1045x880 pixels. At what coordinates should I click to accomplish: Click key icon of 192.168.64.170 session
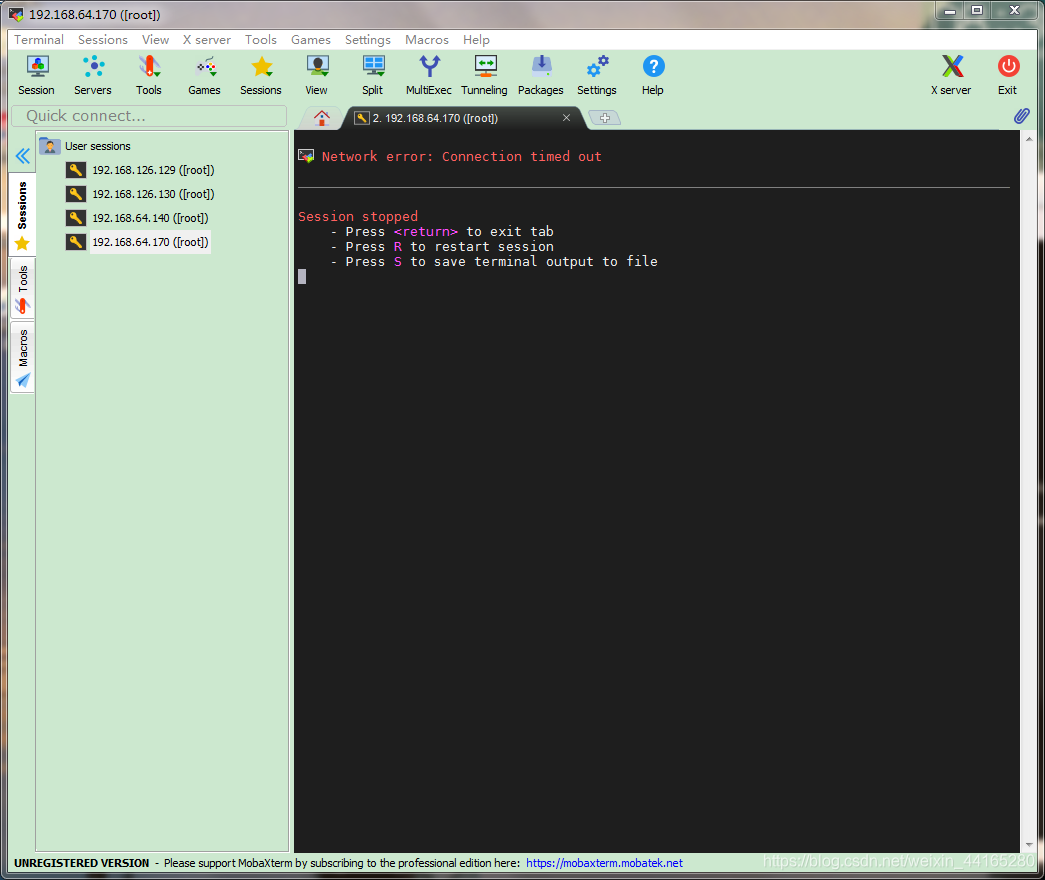click(76, 242)
